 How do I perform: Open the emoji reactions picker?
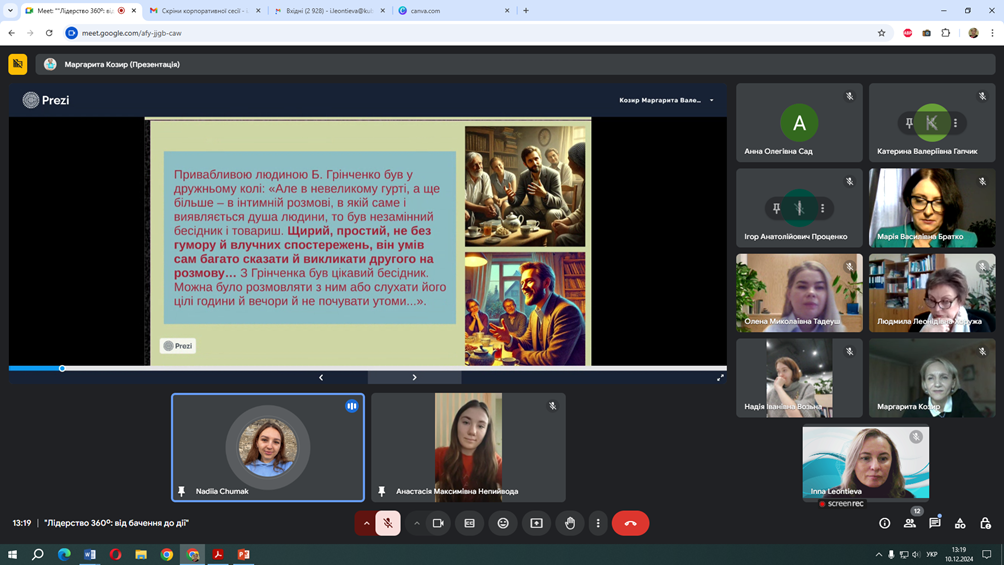click(503, 523)
